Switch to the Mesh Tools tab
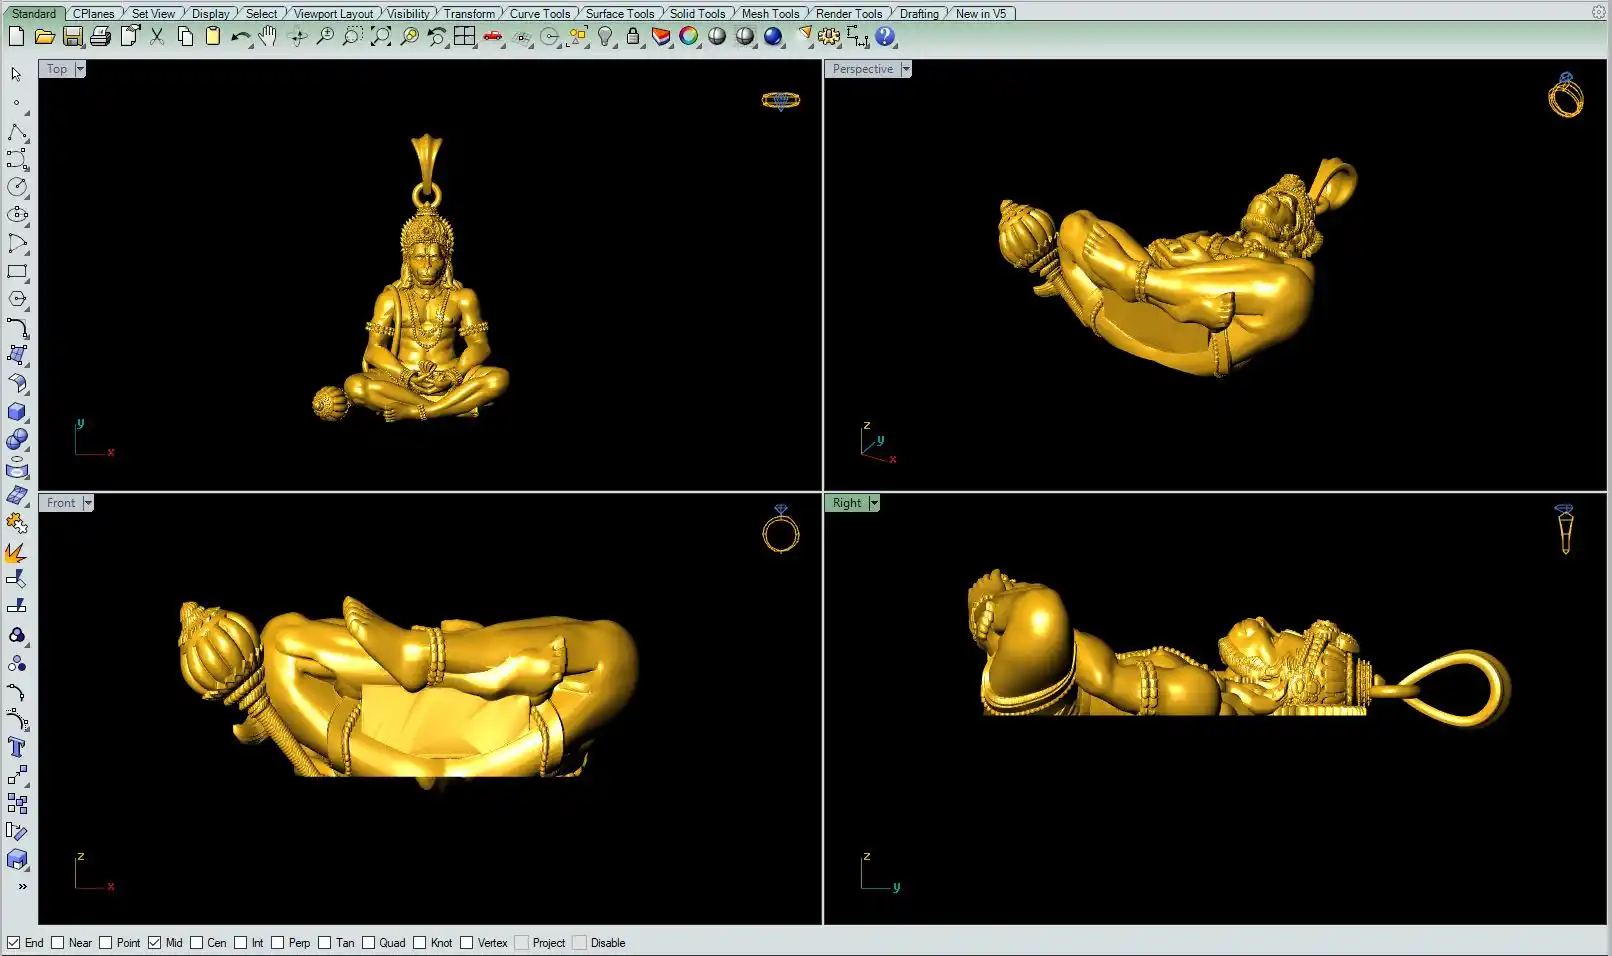The height and width of the screenshot is (956, 1612). (770, 13)
